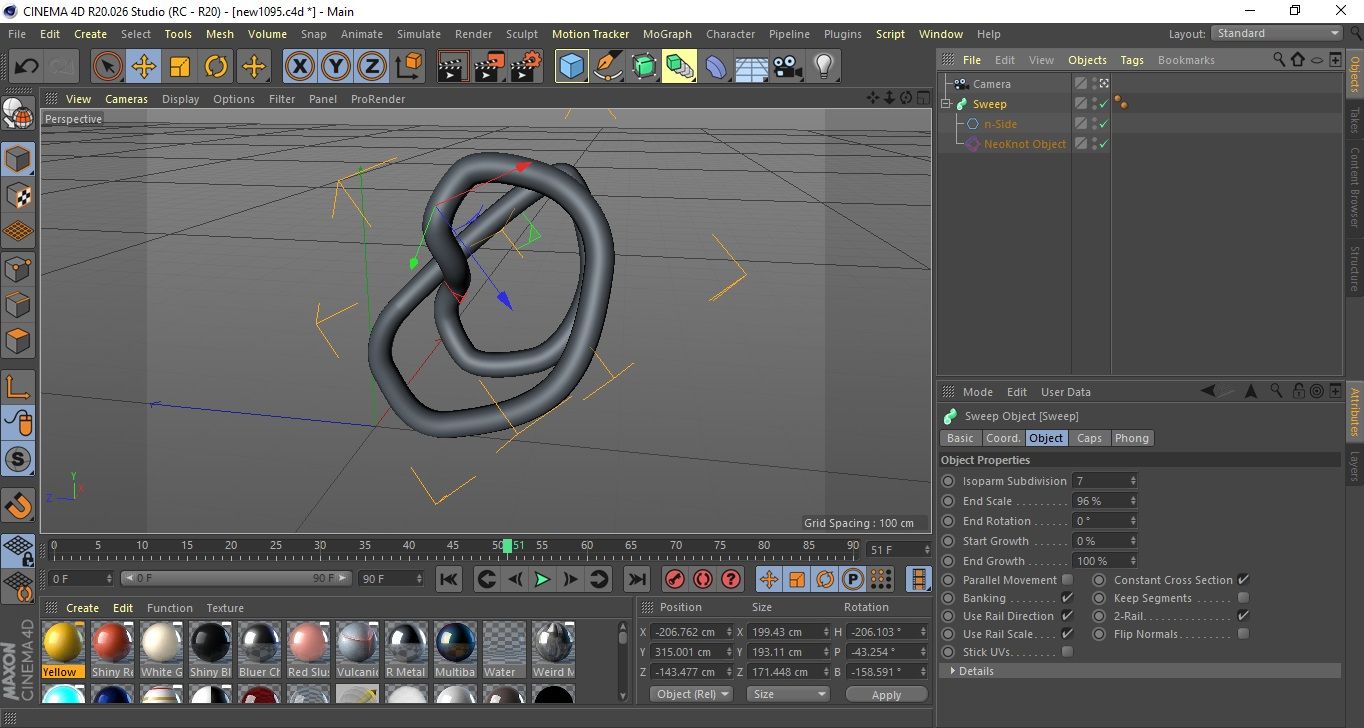
Task: Open the Simulate menu
Action: pos(419,34)
